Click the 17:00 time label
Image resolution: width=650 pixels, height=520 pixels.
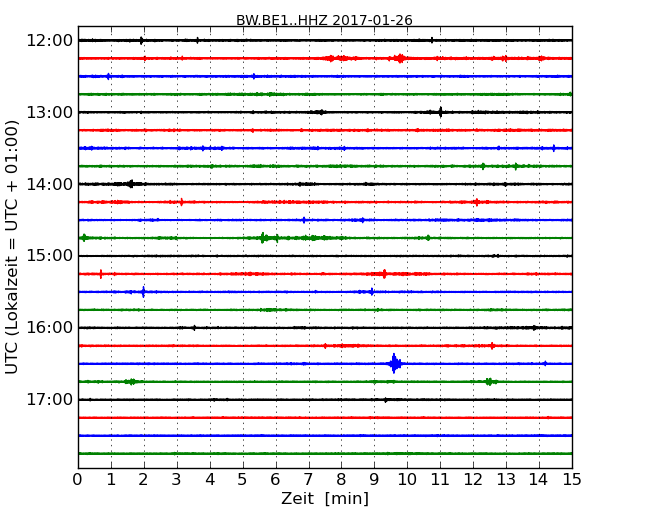coord(49,399)
